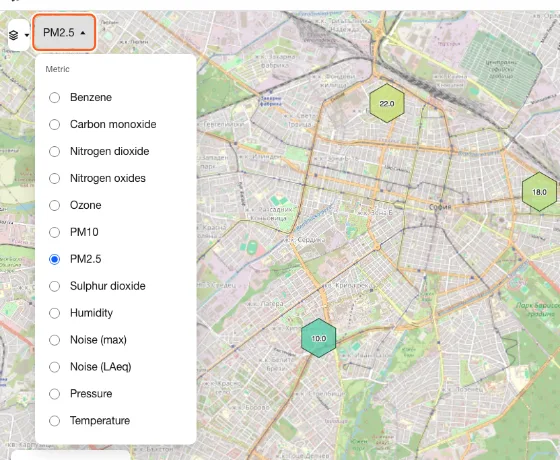The height and width of the screenshot is (460, 560).
Task: Select the Nitrogen dioxide radio button
Action: (x=54, y=151)
